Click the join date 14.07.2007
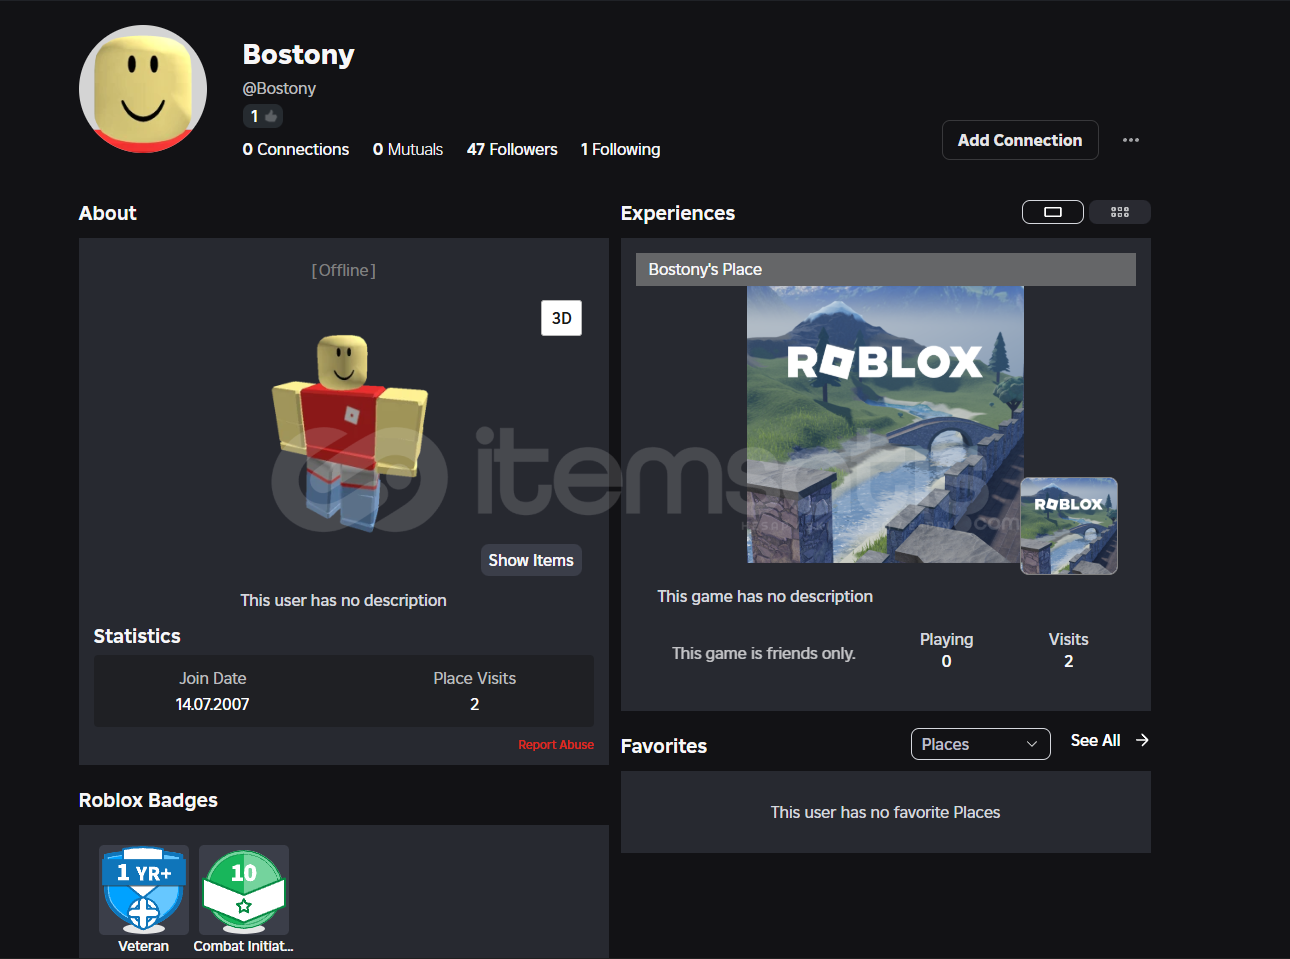 (x=212, y=704)
